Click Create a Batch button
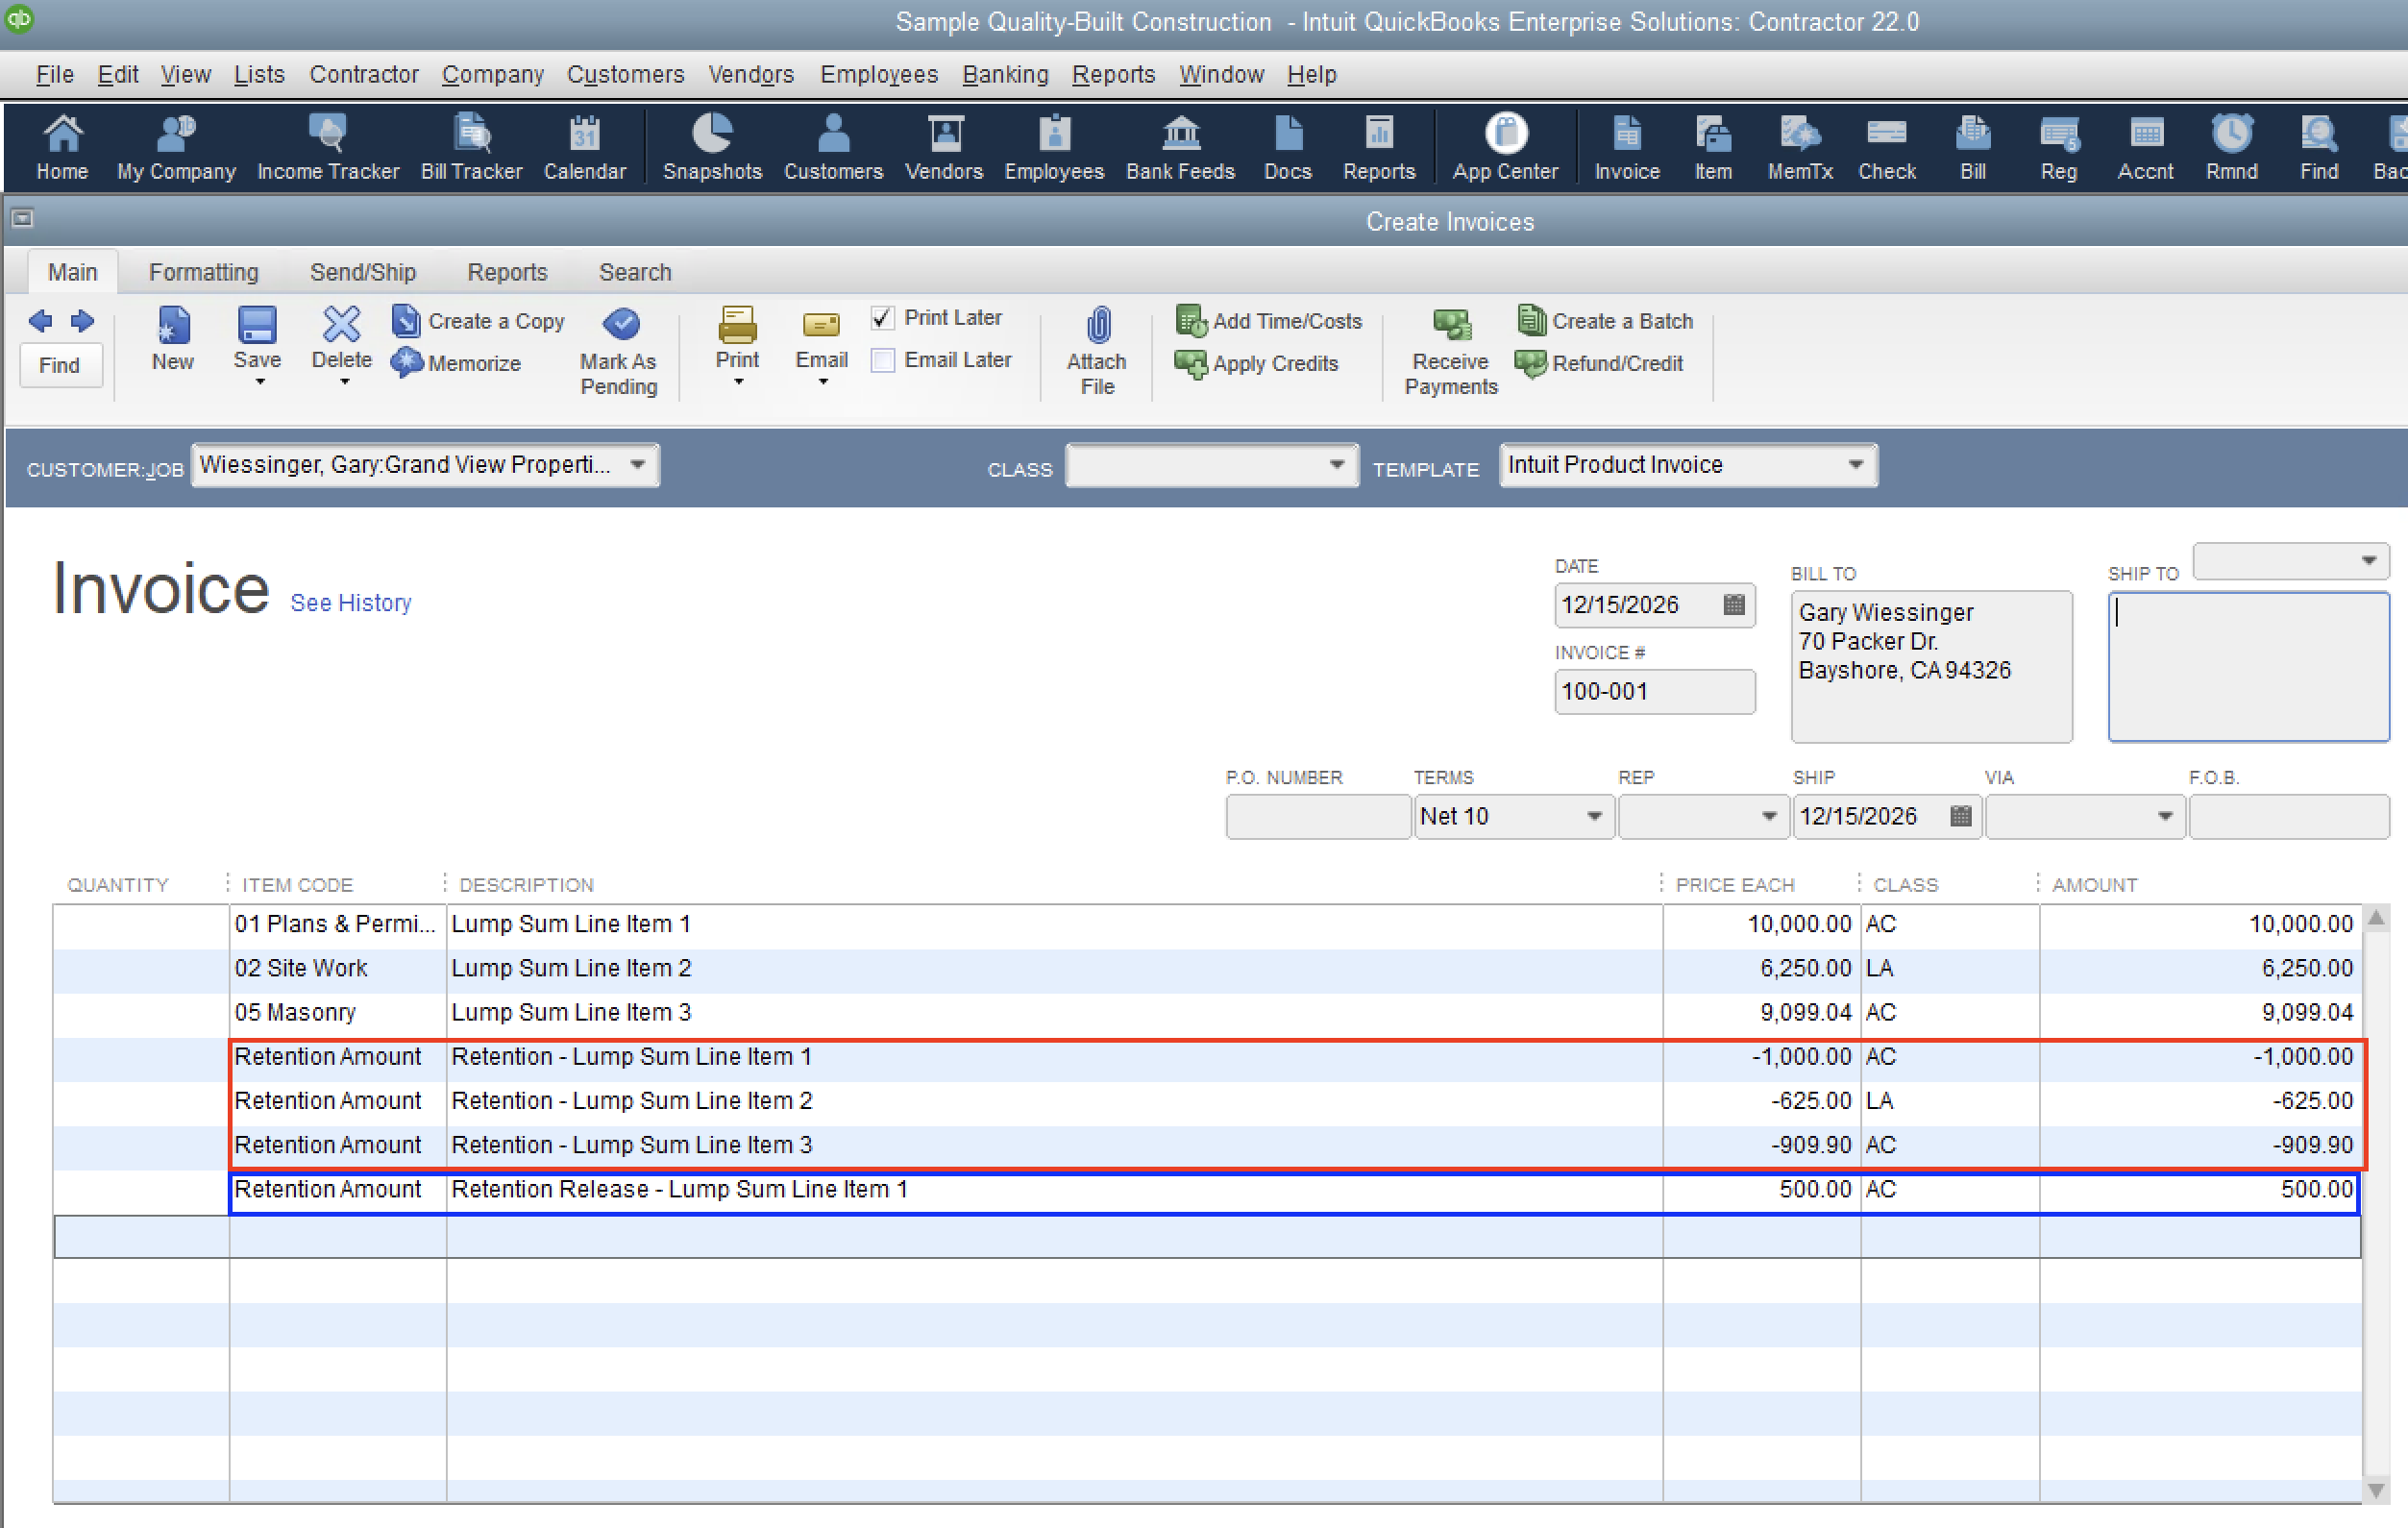Viewport: 2408px width, 1528px height. pos(1605,321)
